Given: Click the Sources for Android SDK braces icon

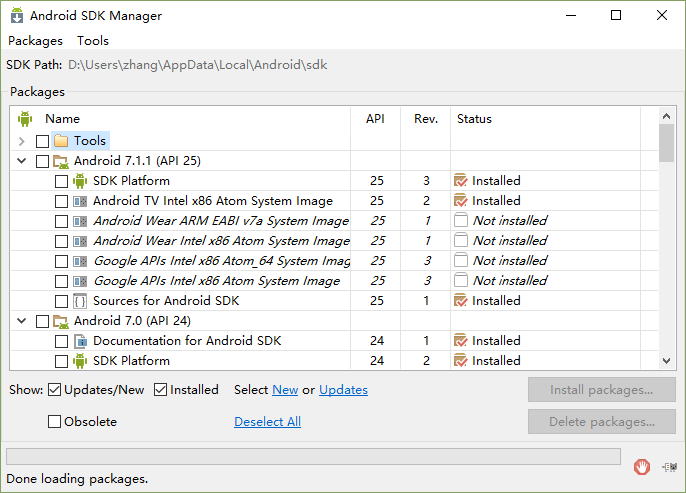Looking at the screenshot, I should [80, 301].
